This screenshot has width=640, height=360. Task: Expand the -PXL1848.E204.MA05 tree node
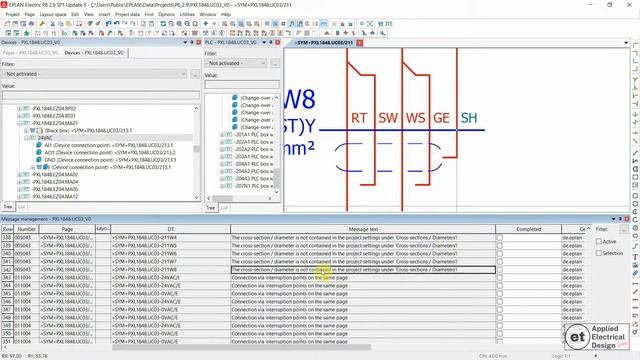point(19,189)
